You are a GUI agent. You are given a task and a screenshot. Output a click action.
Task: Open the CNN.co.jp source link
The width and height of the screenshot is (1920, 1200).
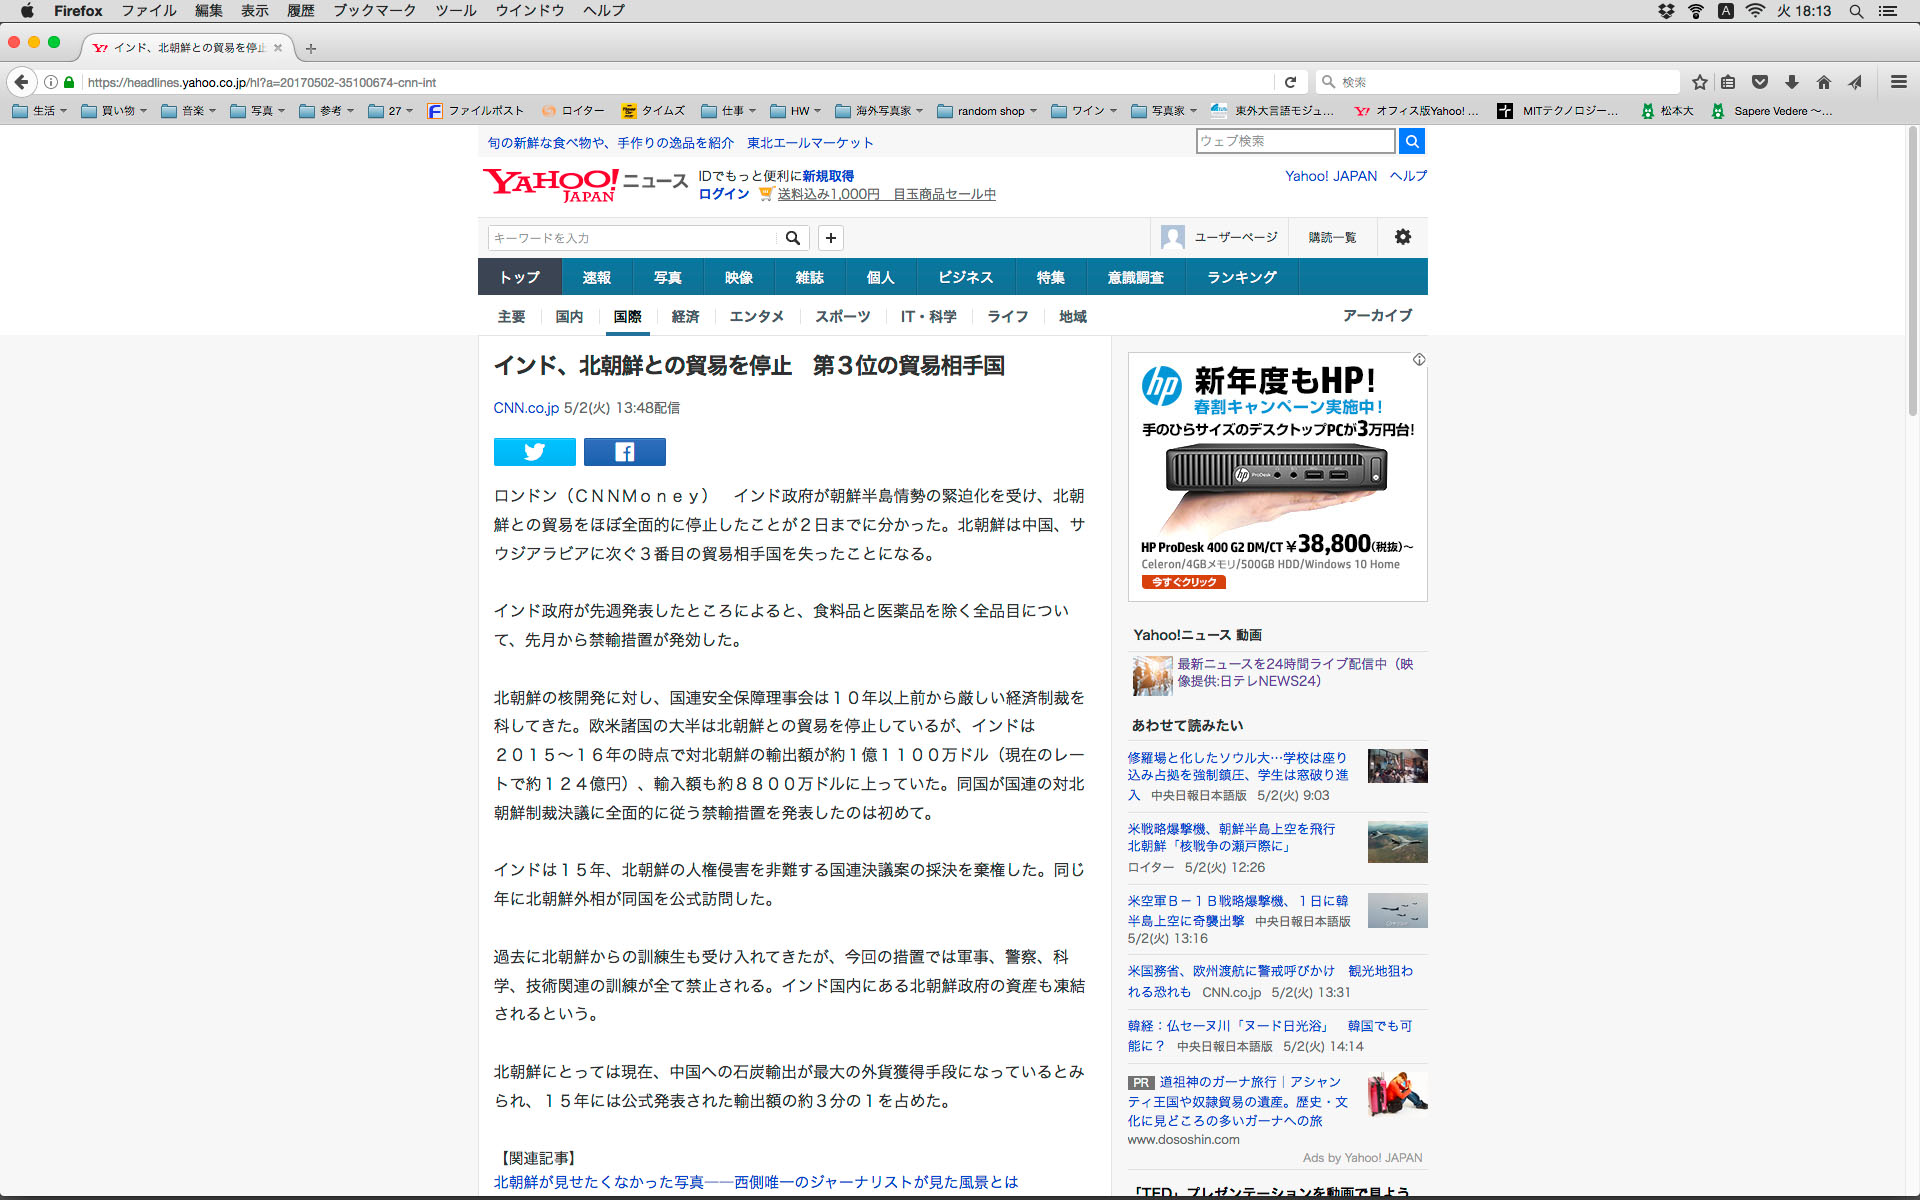[526, 408]
